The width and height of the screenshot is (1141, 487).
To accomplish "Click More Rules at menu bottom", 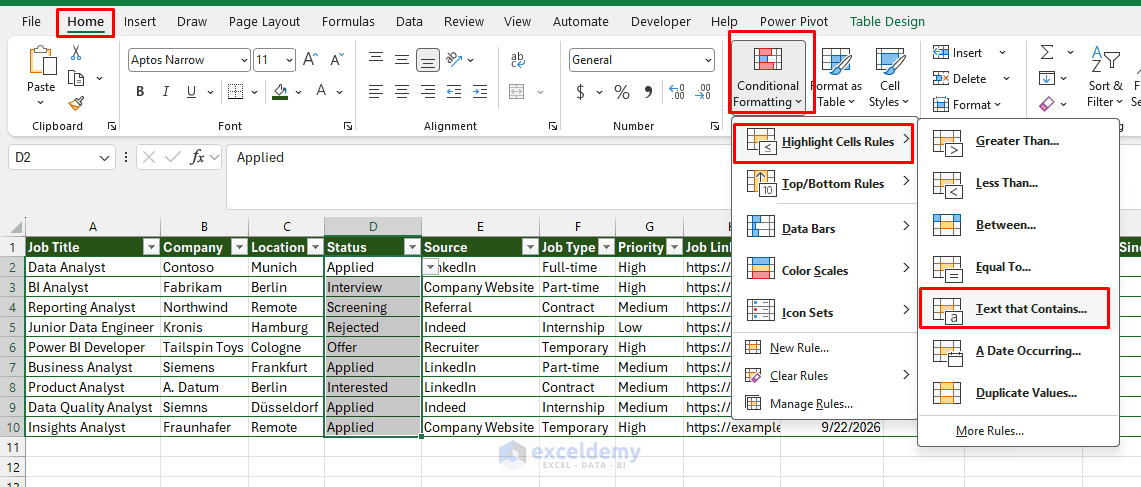I will click(990, 431).
